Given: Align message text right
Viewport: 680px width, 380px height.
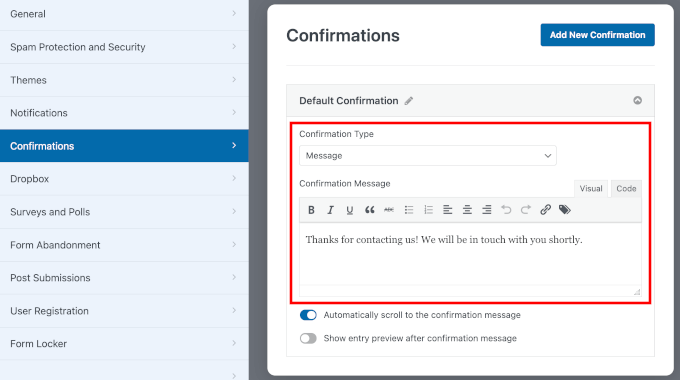Looking at the screenshot, I should pyautogui.click(x=487, y=210).
